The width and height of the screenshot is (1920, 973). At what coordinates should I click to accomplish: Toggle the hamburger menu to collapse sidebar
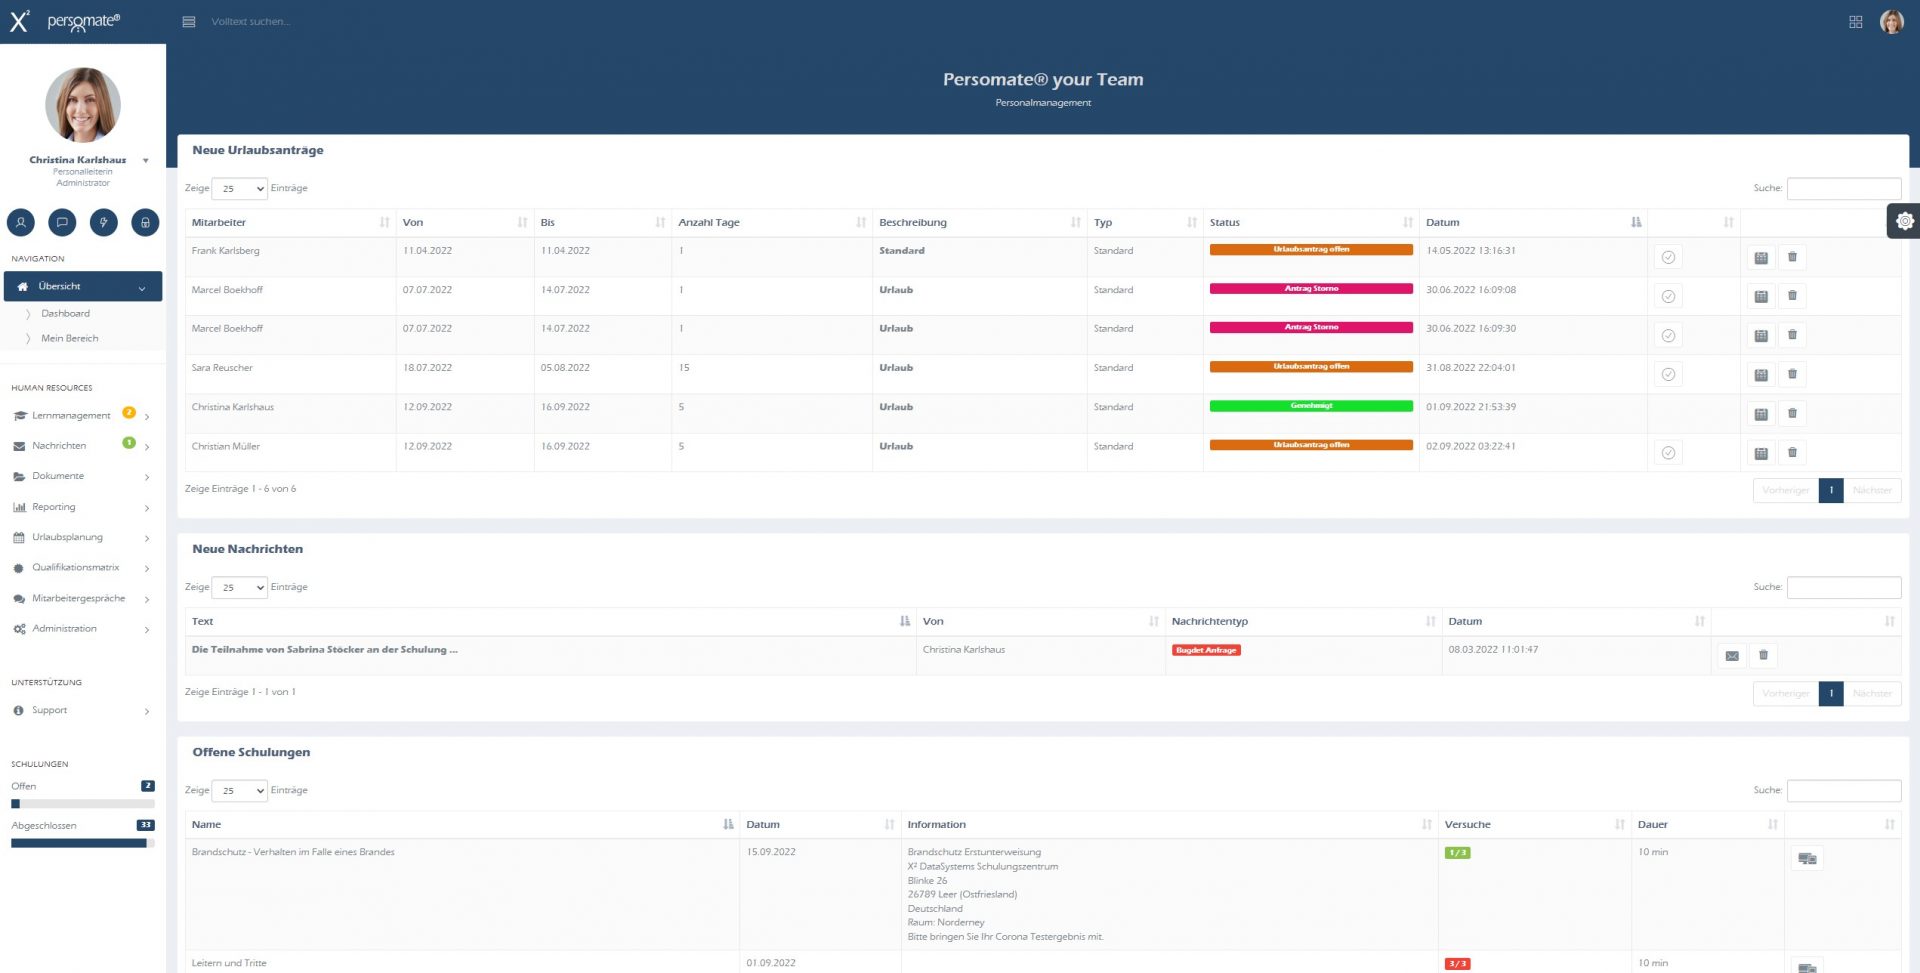point(188,22)
